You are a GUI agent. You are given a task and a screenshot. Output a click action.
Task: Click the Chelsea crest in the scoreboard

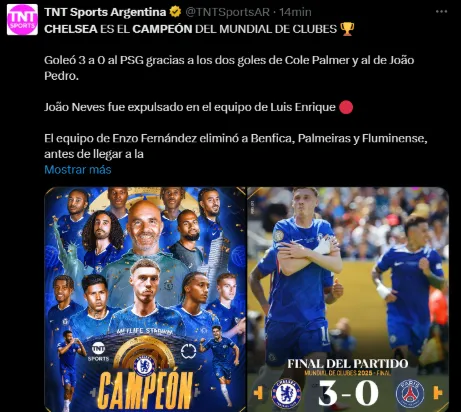pos(286,393)
